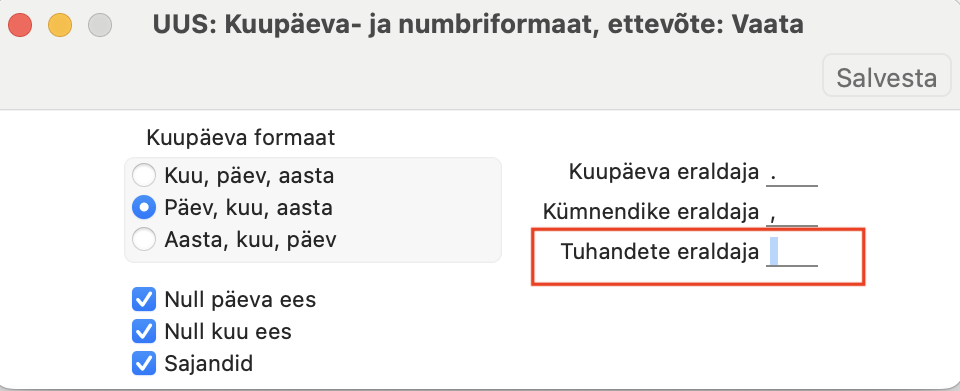Screen dimensions: 960x391
Task: Click the Null kuu ees label text
Action: [x=228, y=332]
